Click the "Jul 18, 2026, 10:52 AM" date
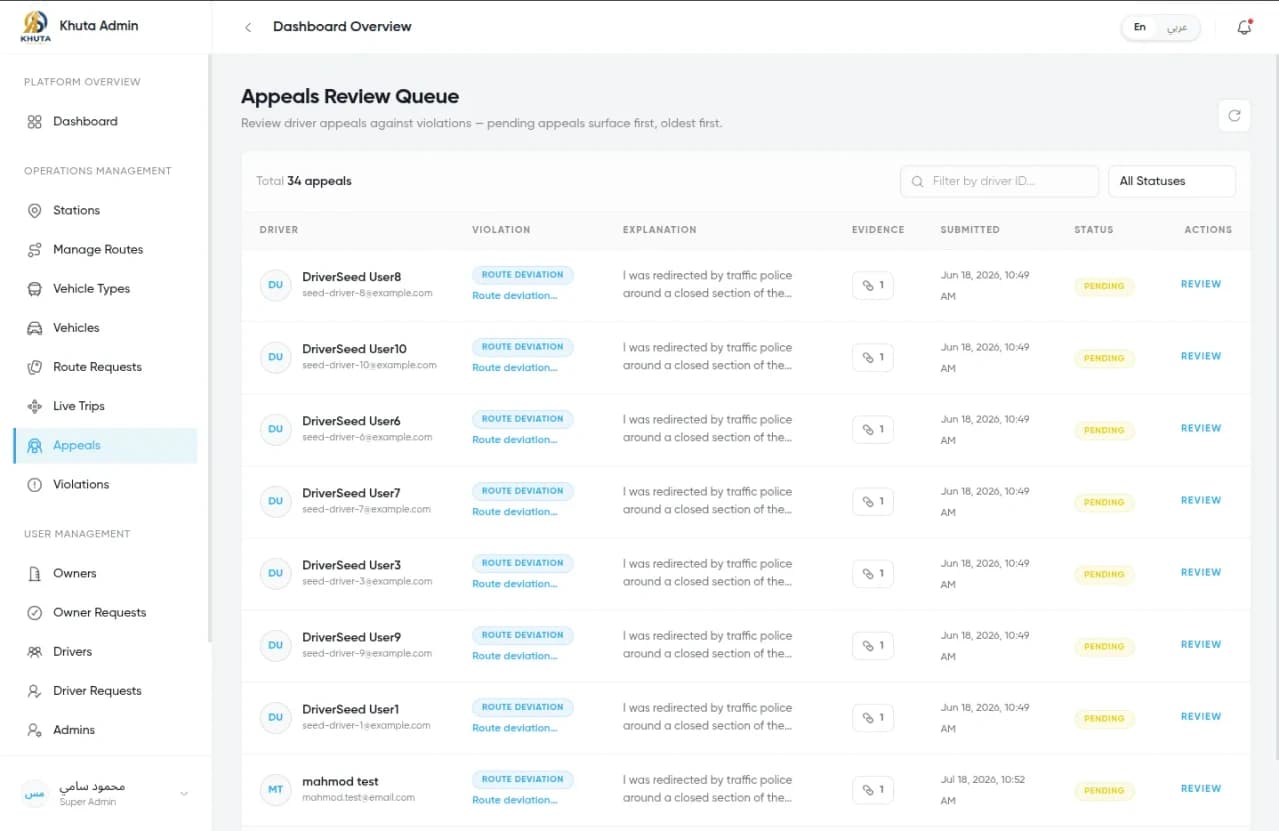 click(985, 790)
